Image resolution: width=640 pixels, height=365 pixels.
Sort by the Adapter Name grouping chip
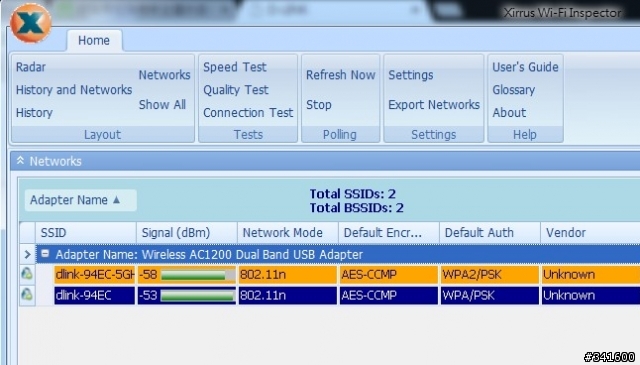coord(80,200)
